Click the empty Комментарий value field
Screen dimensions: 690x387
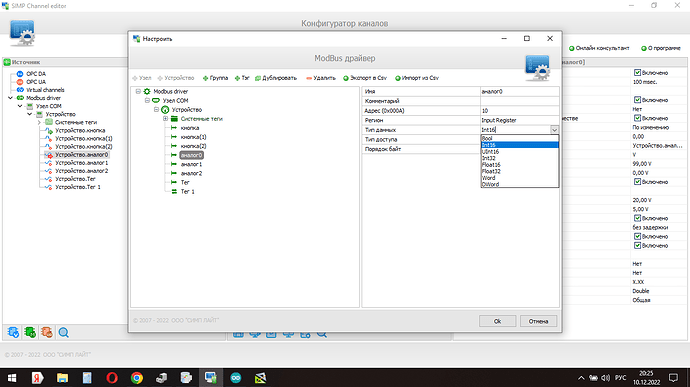[x=520, y=101]
